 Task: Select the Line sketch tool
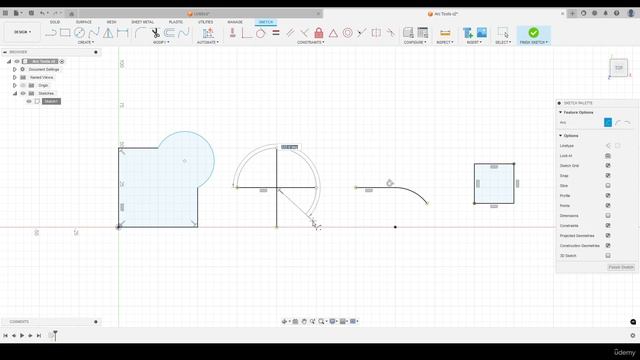click(x=51, y=33)
